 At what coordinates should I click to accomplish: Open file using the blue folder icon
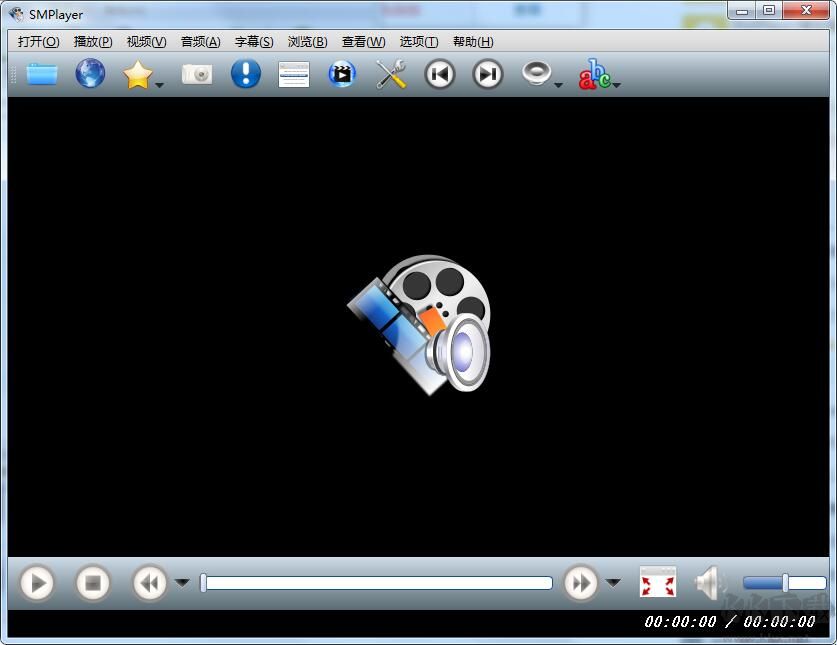click(x=42, y=74)
